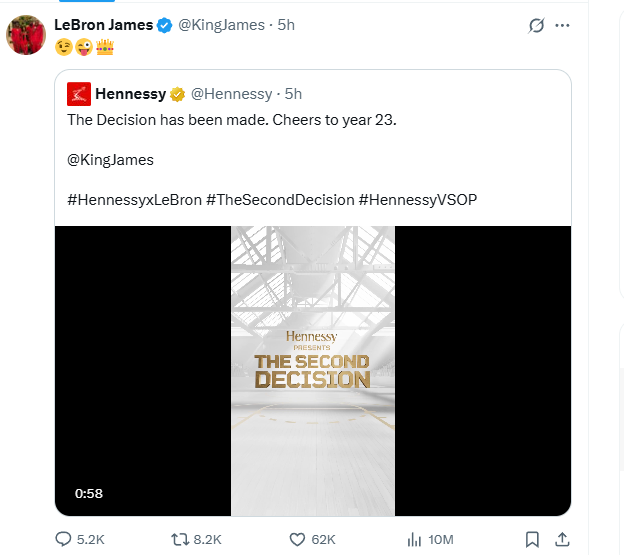Like the post with heart icon
This screenshot has height=555, width=624.
click(296, 539)
